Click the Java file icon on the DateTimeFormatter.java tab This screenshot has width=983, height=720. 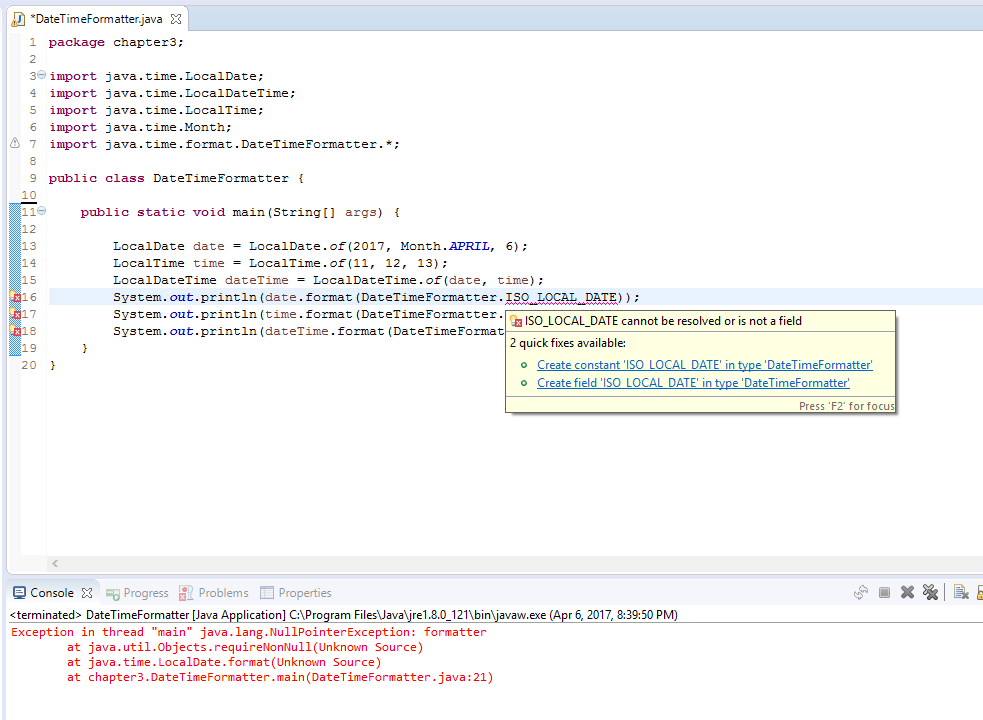pyautogui.click(x=18, y=19)
